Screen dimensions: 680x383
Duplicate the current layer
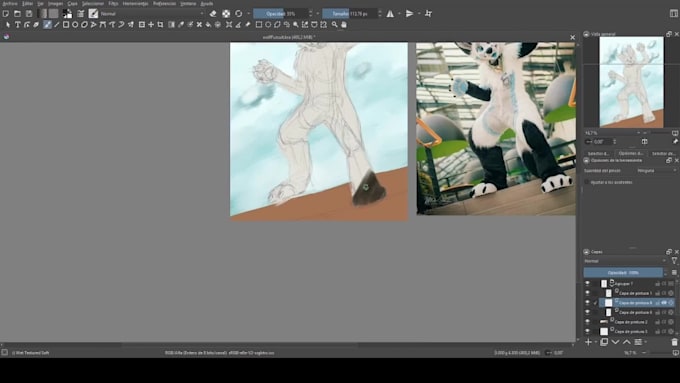tap(604, 342)
